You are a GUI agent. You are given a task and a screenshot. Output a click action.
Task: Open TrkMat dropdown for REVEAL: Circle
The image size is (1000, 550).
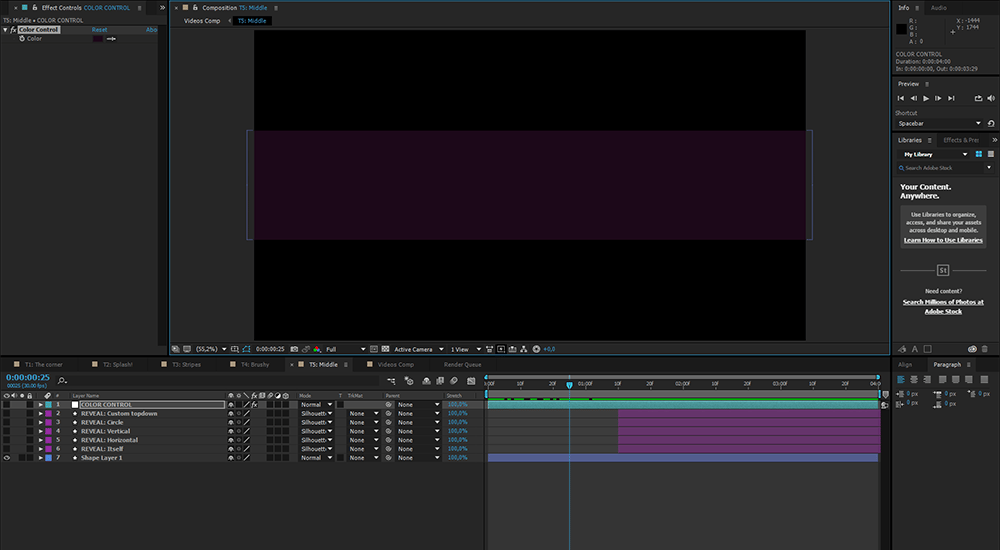tap(363, 422)
